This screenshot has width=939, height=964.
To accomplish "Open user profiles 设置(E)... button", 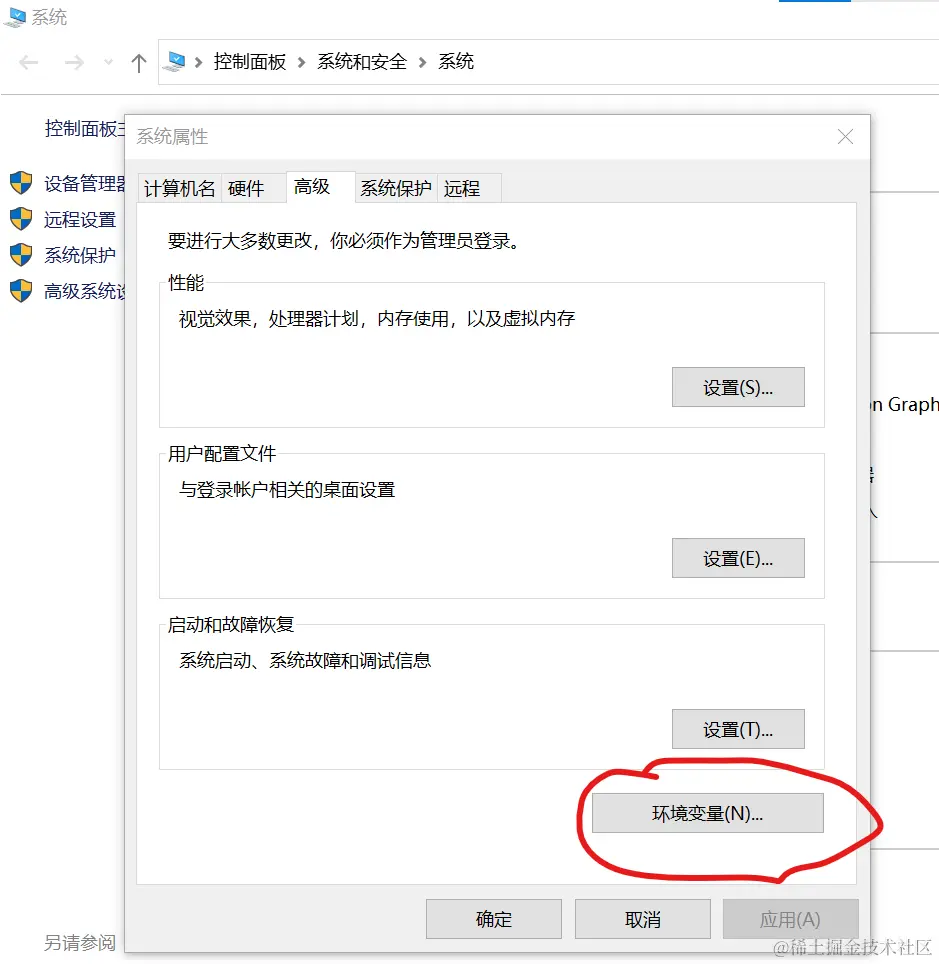I will tap(738, 558).
